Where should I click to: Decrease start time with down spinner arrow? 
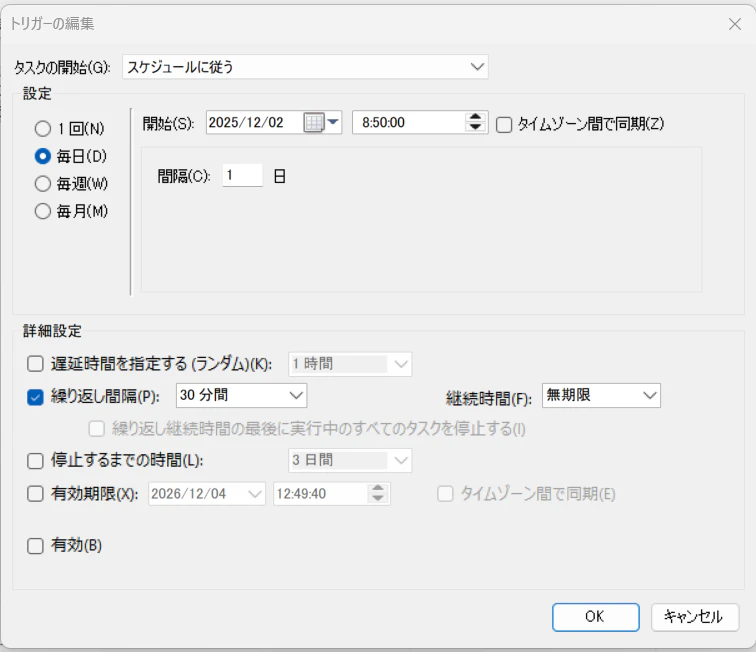[x=475, y=127]
